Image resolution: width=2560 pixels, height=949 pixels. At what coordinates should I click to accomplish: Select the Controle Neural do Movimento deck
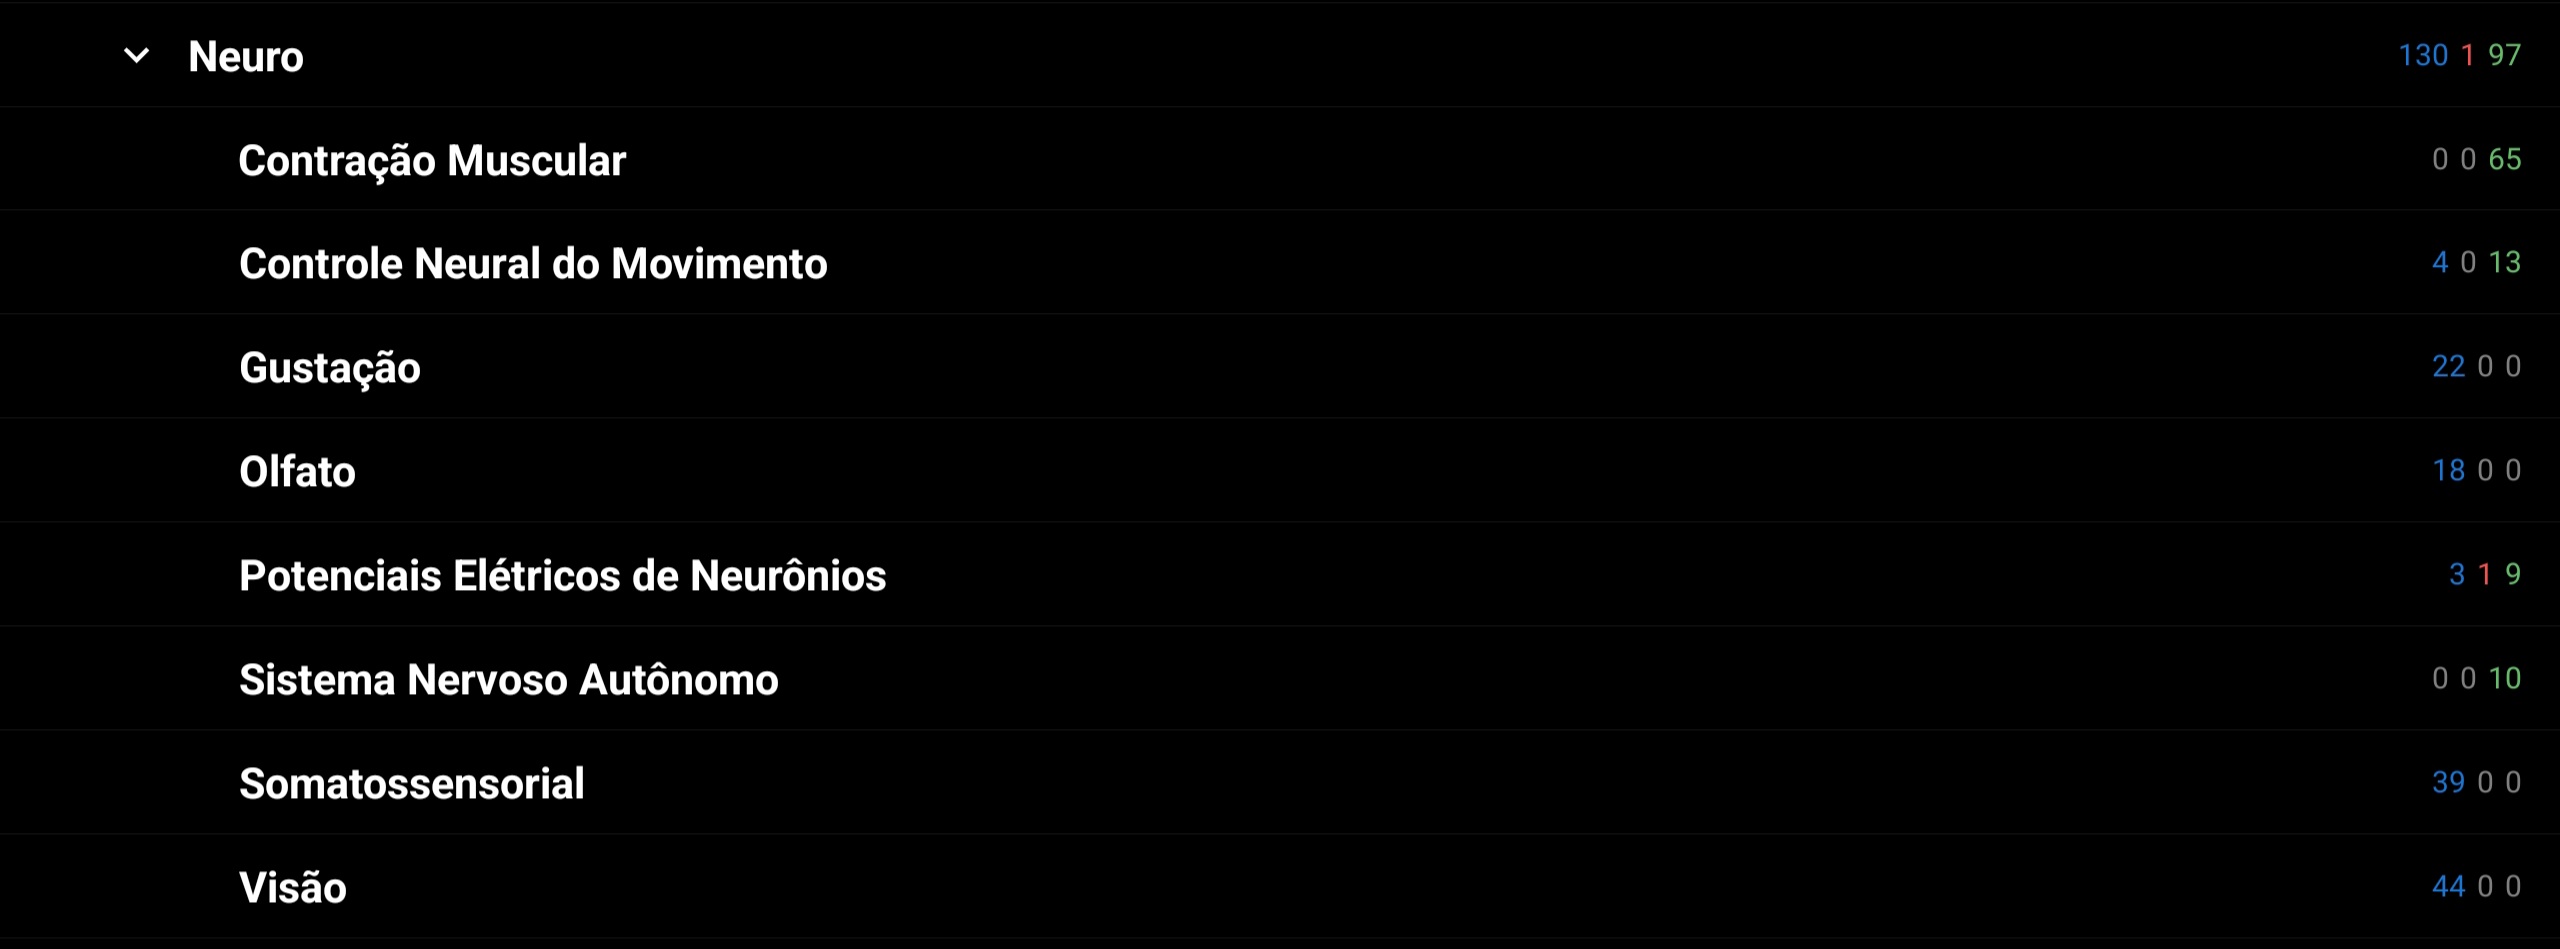[x=533, y=264]
